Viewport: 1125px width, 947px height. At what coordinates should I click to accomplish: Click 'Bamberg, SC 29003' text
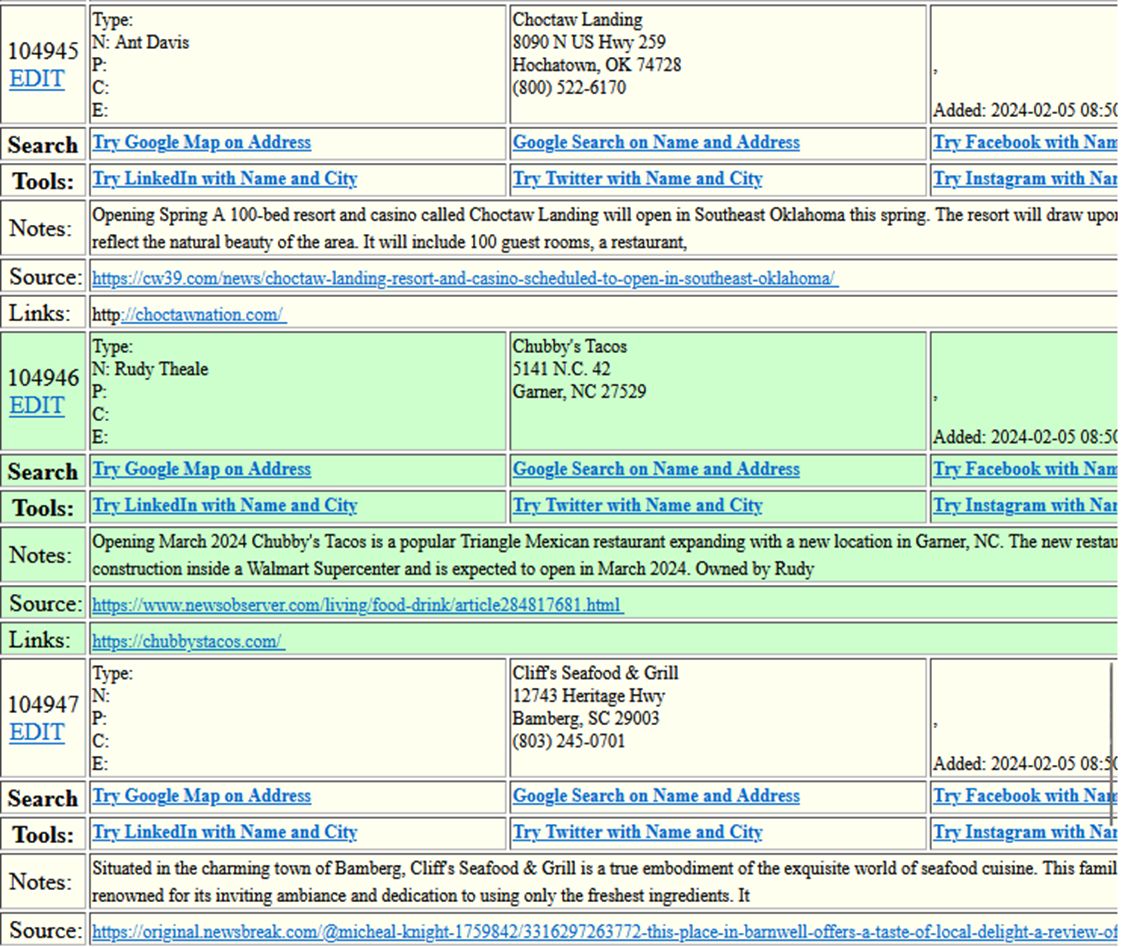point(585,718)
